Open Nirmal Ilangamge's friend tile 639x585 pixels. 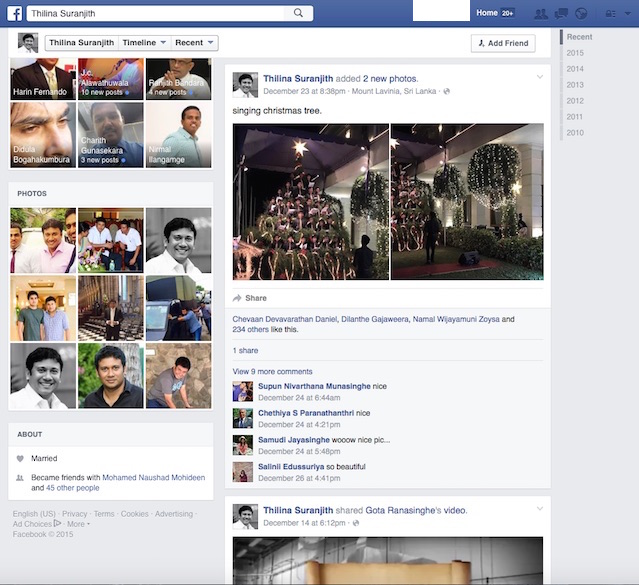pyautogui.click(x=178, y=135)
